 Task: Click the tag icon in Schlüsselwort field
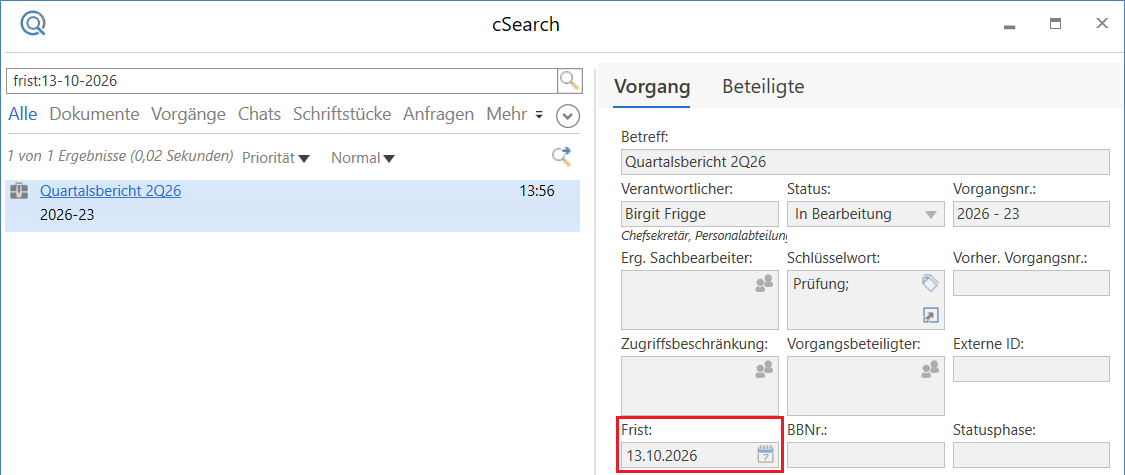click(930, 283)
